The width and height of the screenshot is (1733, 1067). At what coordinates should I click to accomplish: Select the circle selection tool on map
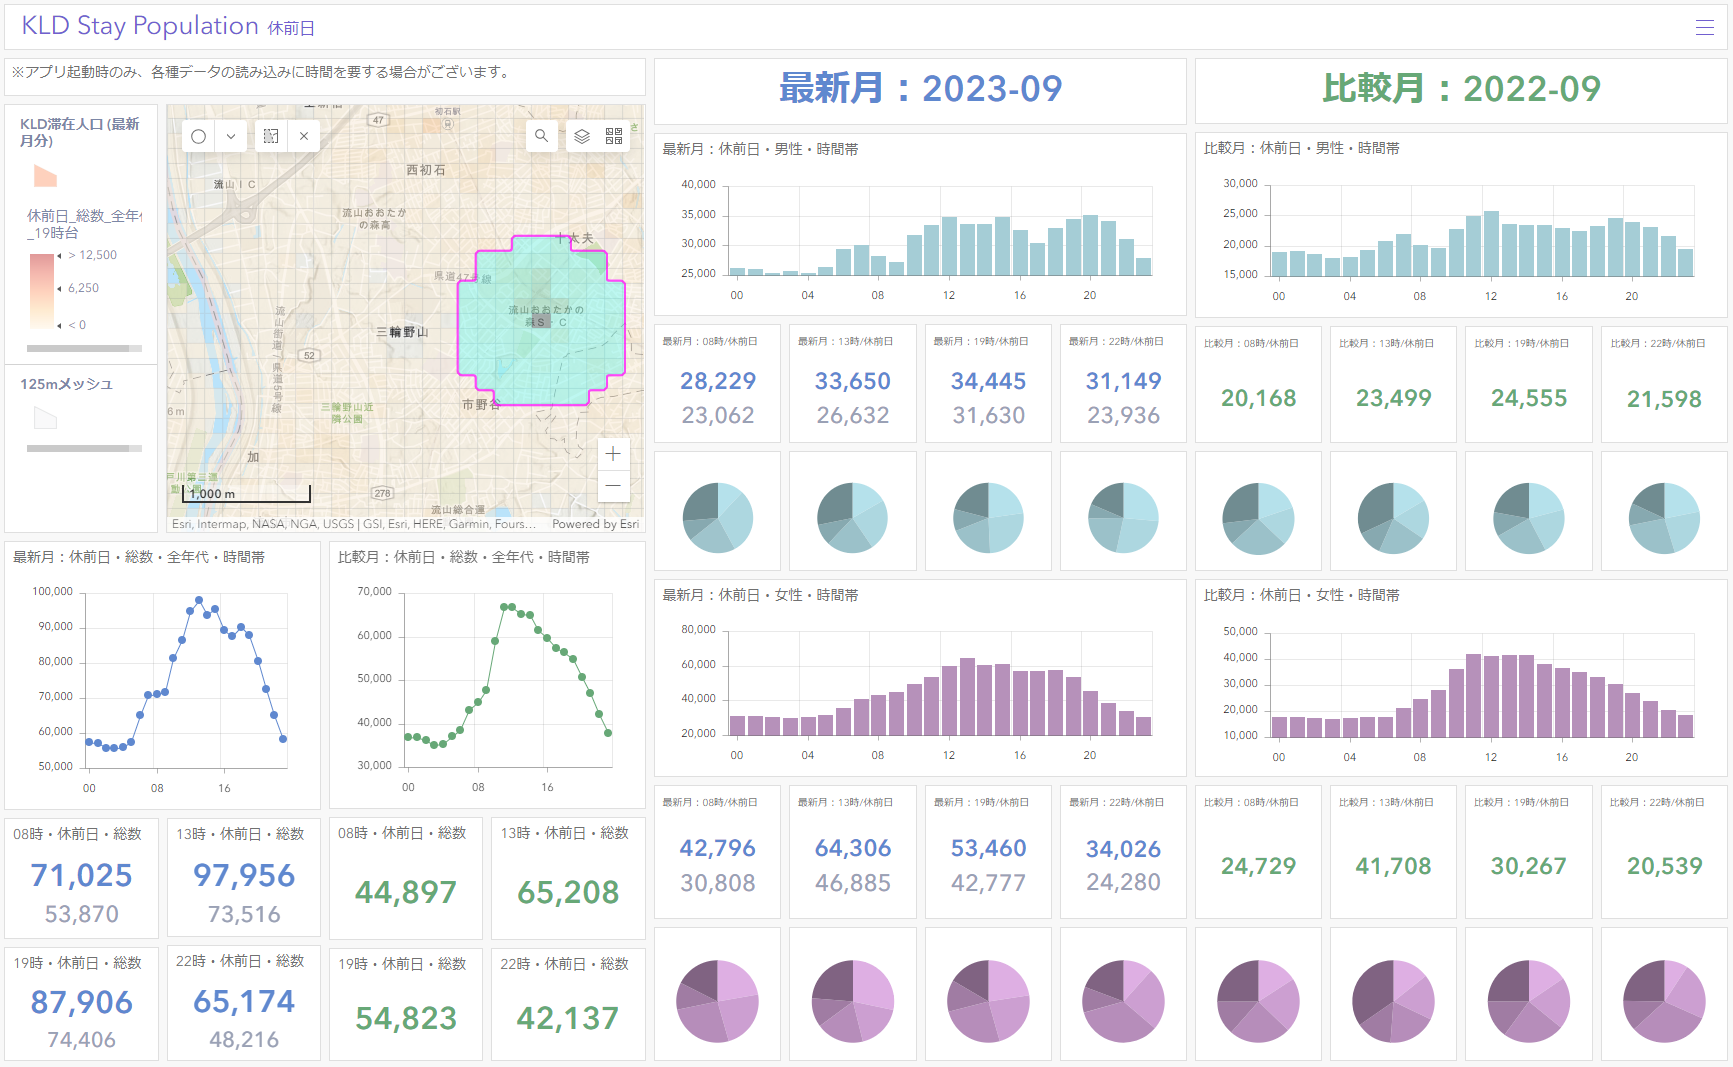199,136
